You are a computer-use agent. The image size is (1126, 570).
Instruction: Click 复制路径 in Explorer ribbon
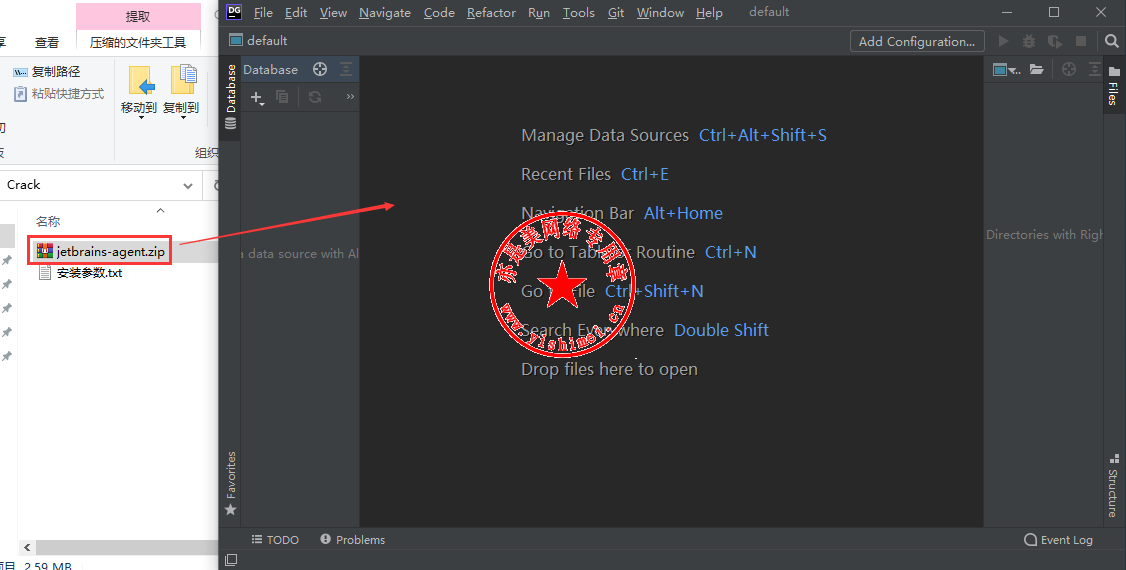click(x=47, y=72)
